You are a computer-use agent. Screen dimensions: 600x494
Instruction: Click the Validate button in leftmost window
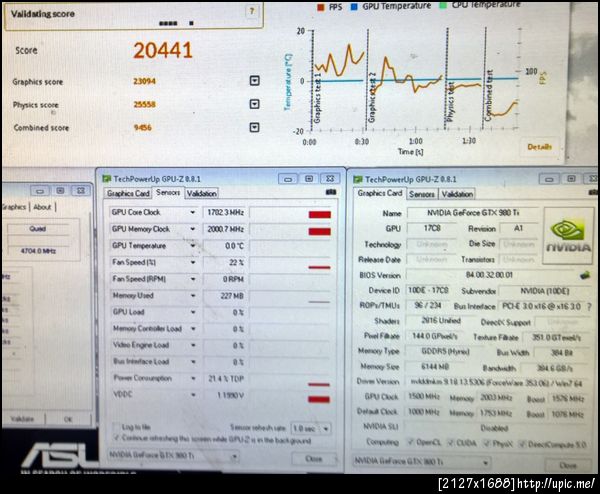[x=22, y=419]
